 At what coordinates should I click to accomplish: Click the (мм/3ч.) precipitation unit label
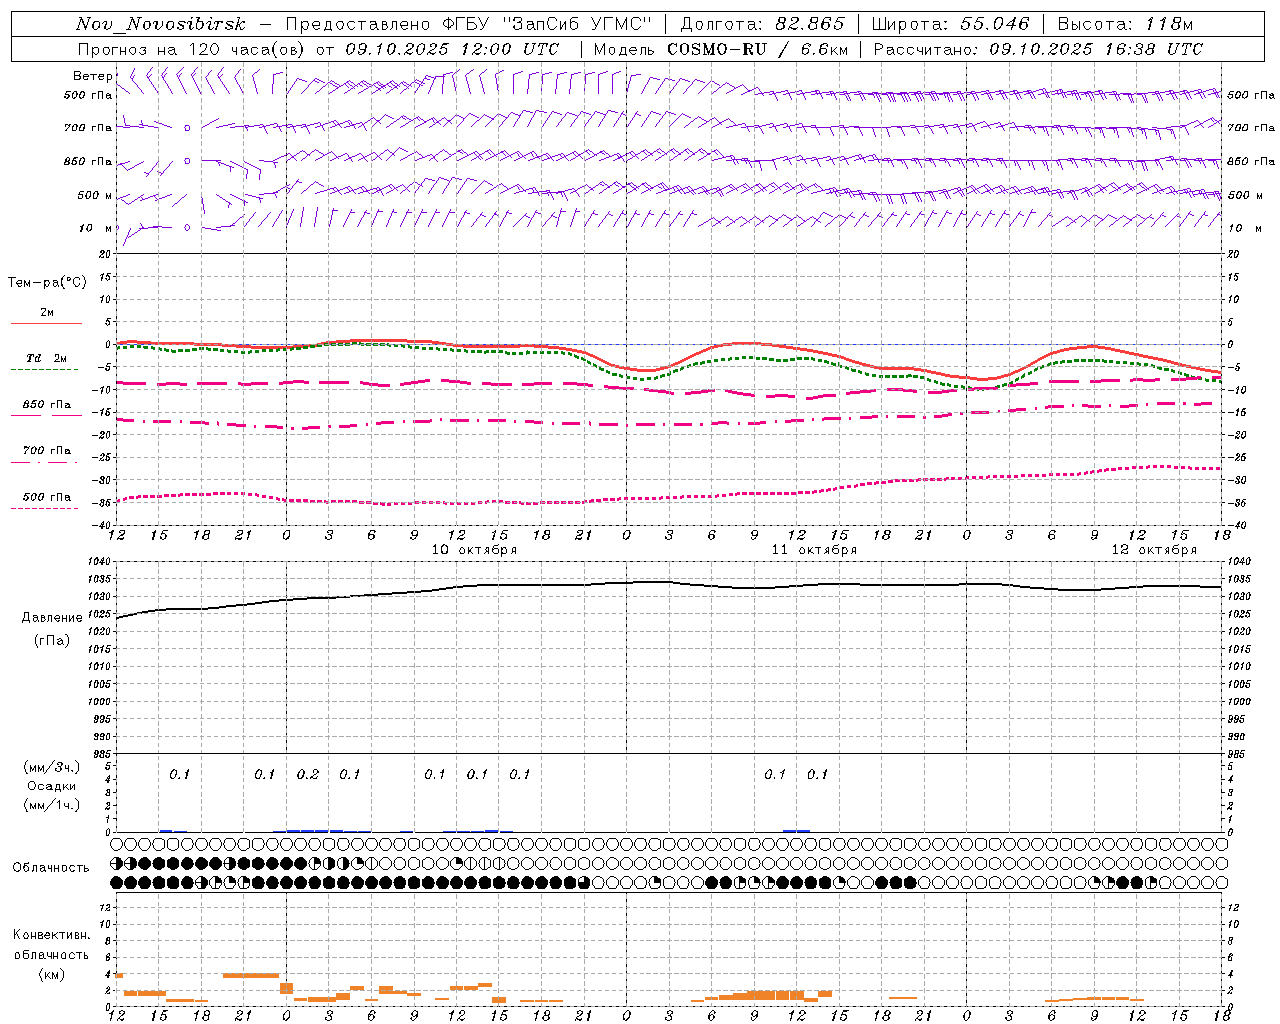pyautogui.click(x=52, y=767)
